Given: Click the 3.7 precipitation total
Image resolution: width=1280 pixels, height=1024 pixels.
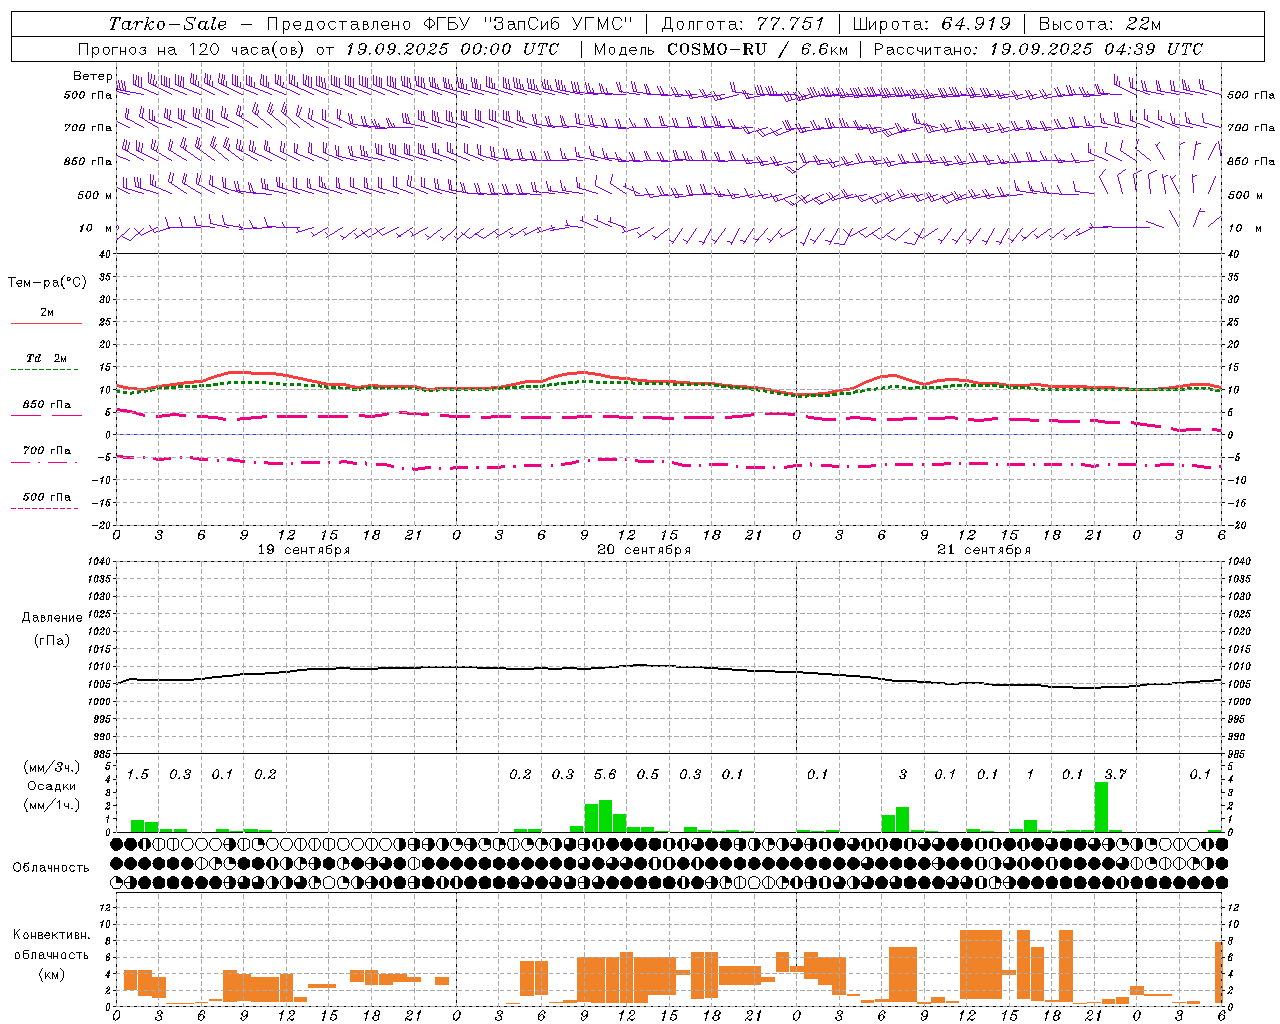Looking at the screenshot, I should click(x=1115, y=774).
